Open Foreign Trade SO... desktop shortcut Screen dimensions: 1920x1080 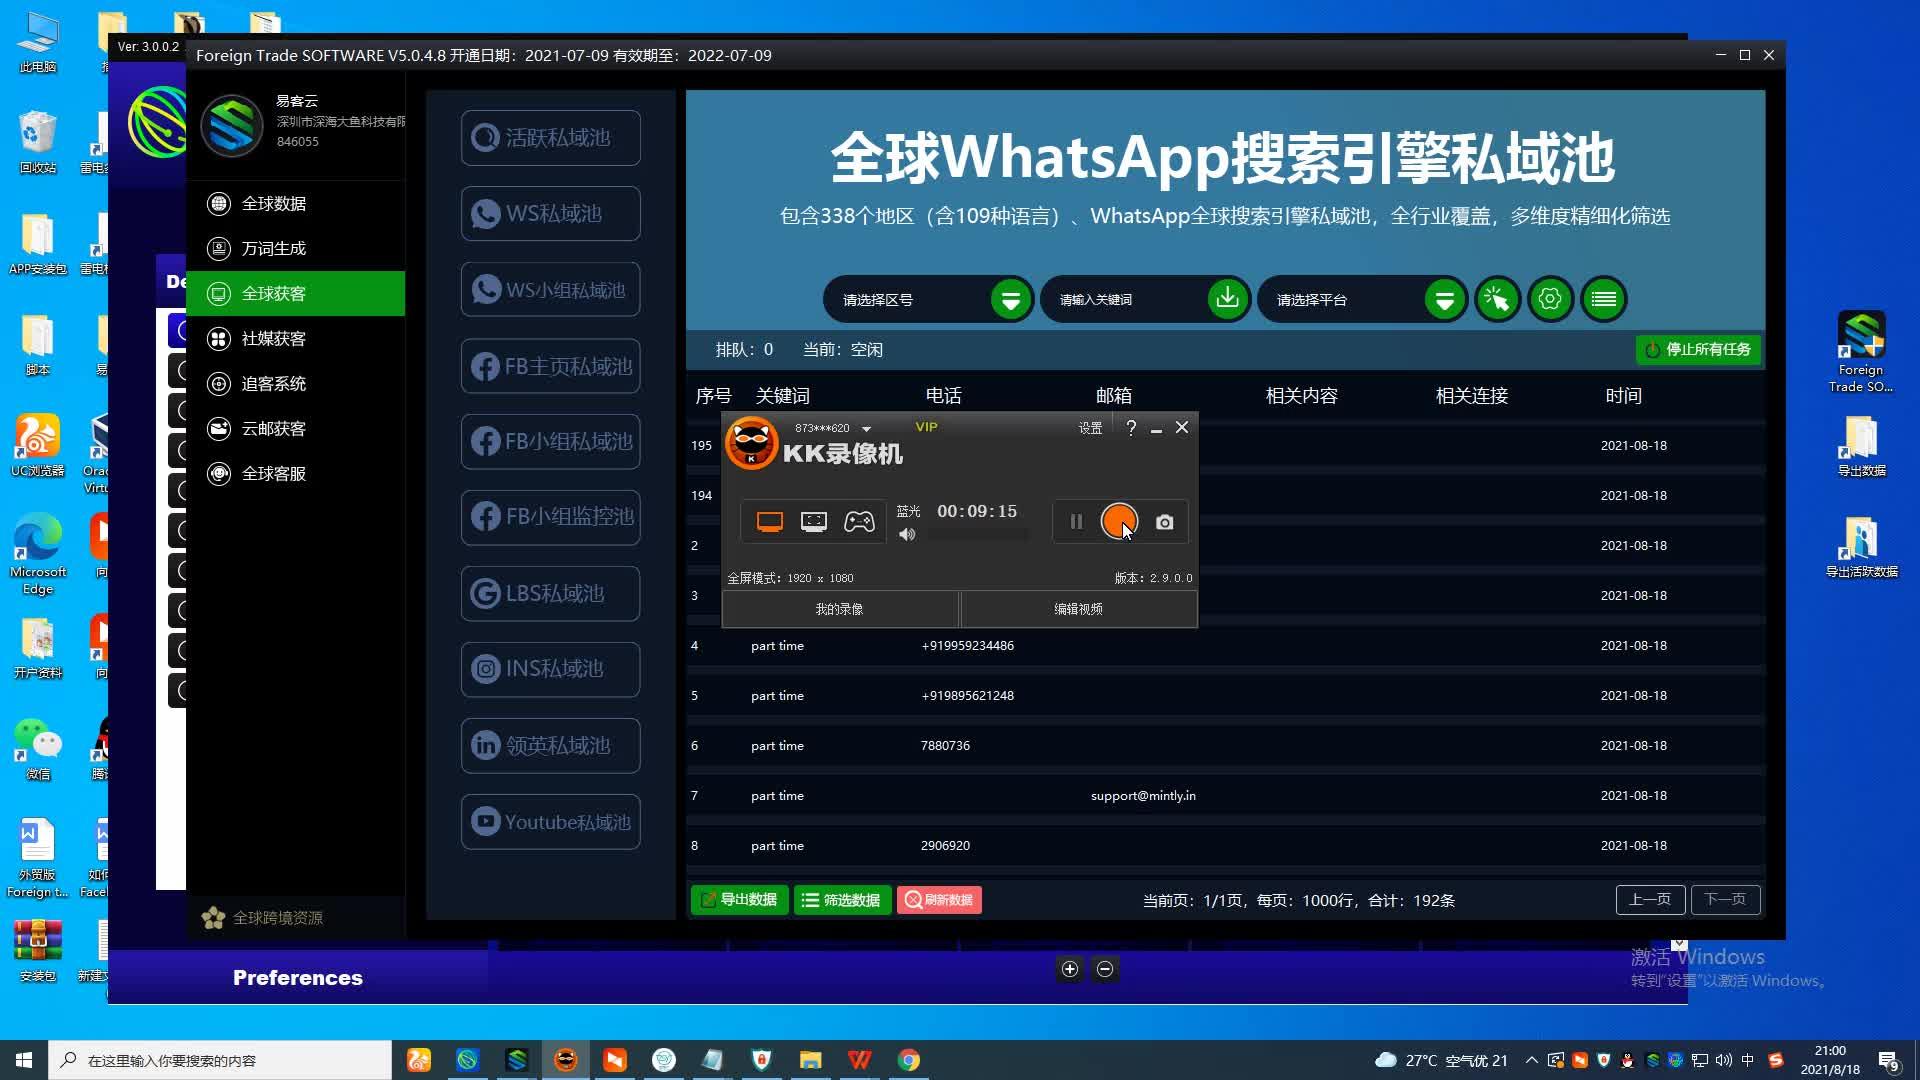(x=1860, y=352)
